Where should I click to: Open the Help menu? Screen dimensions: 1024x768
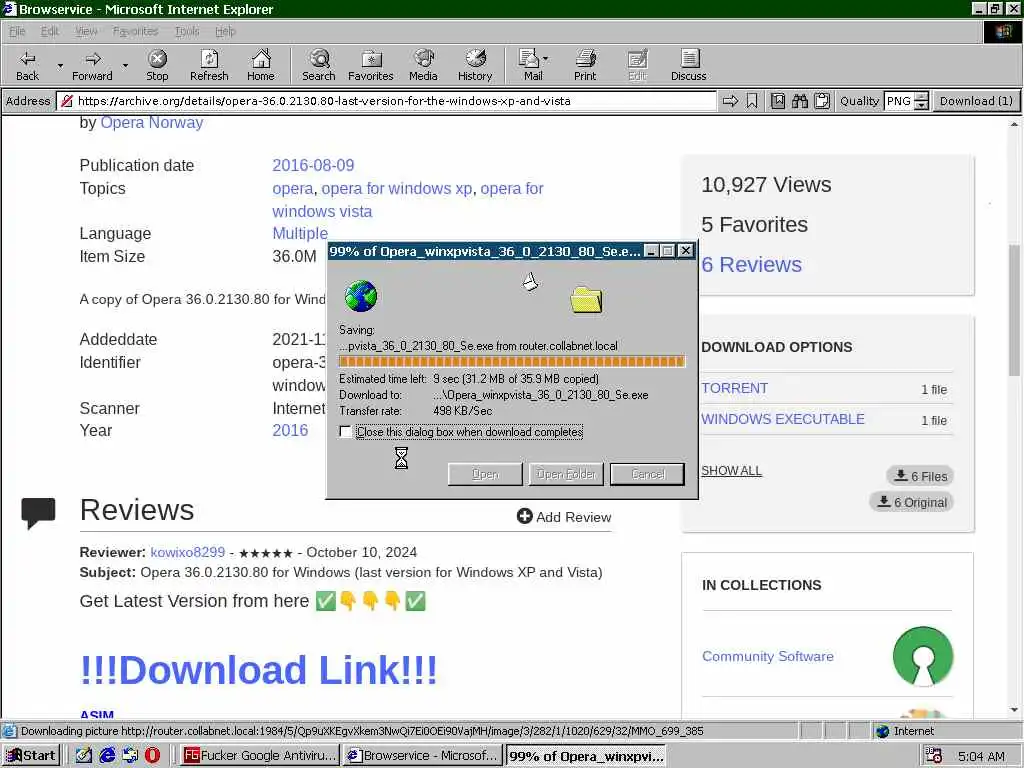point(225,31)
